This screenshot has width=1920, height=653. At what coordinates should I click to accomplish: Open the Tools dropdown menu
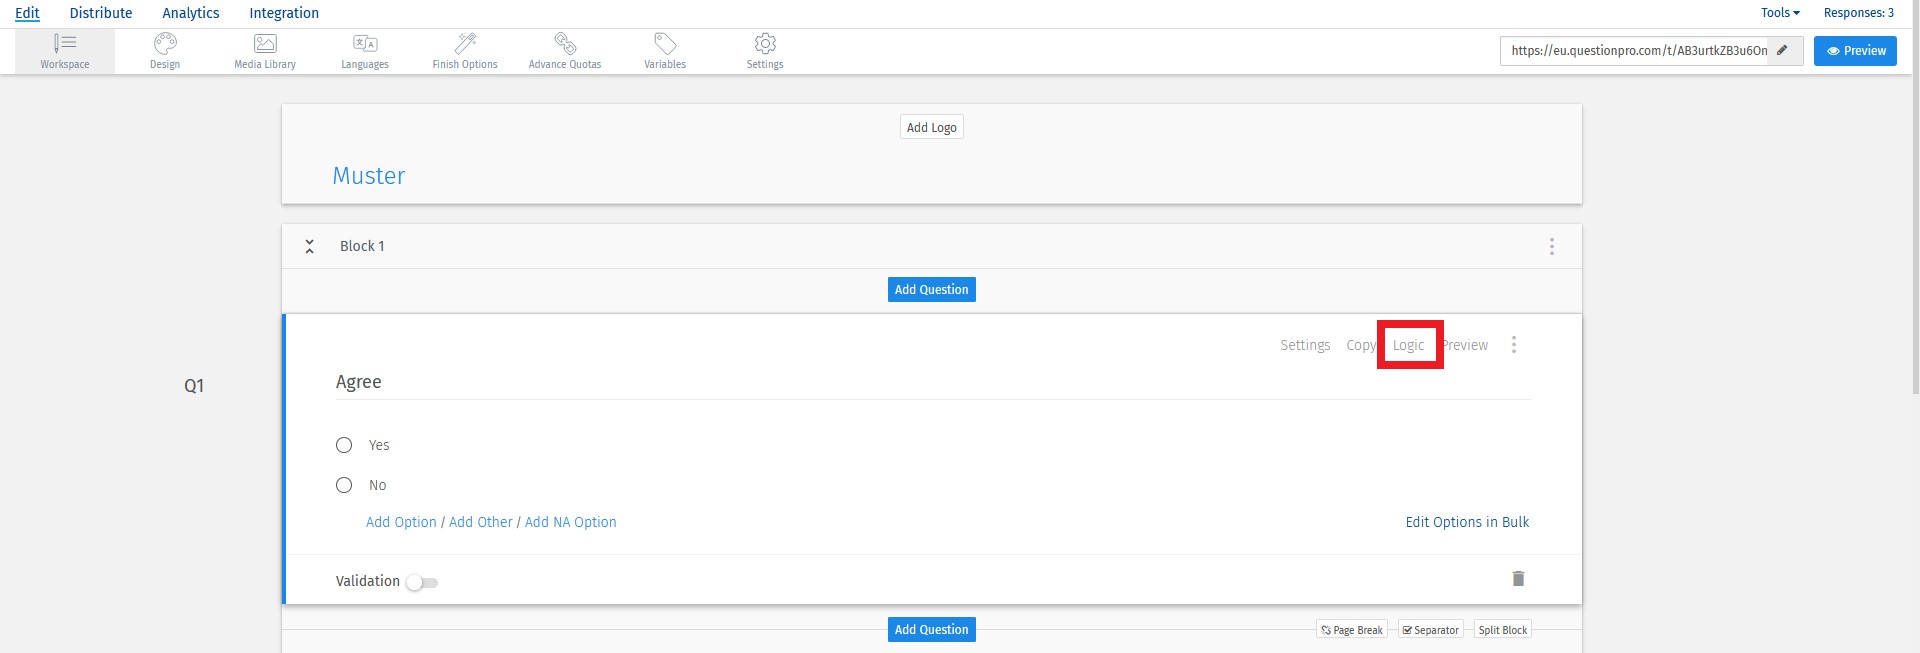click(1780, 13)
